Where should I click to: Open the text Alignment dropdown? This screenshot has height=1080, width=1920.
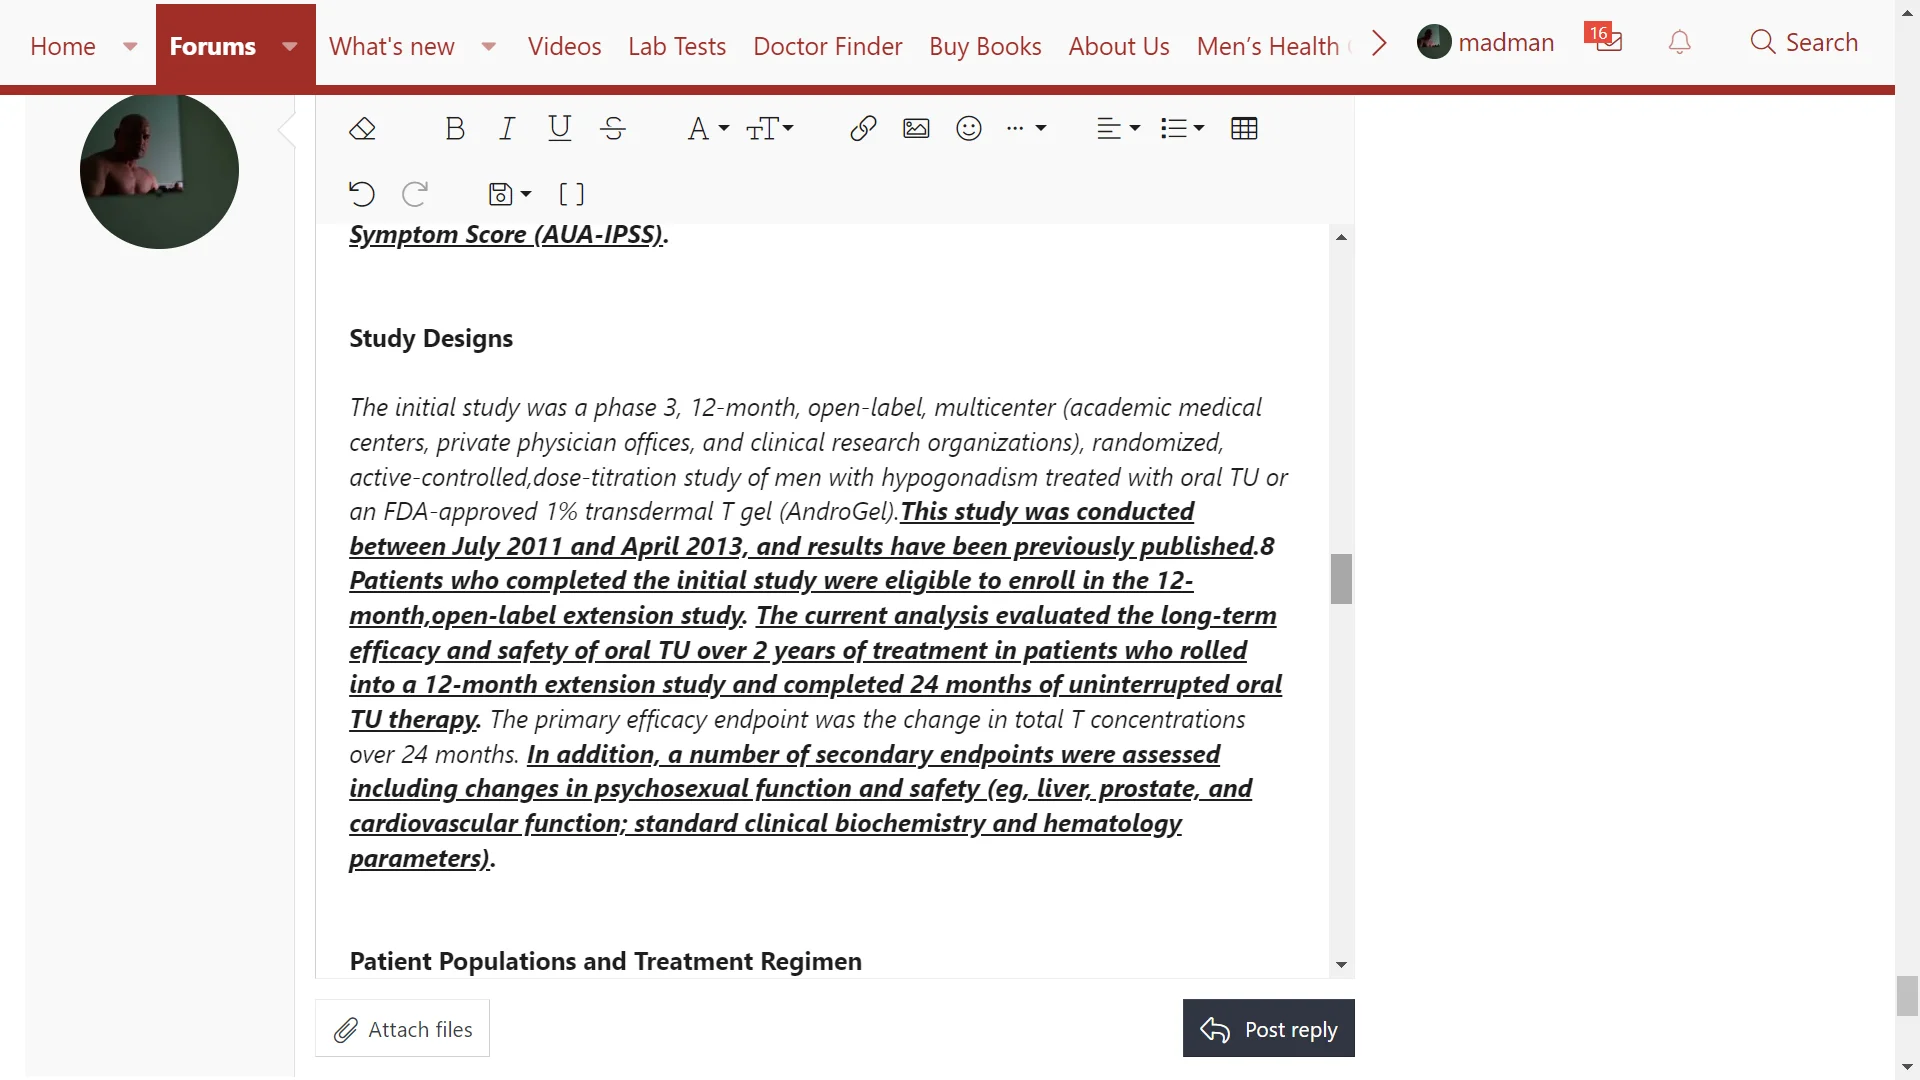1118,129
